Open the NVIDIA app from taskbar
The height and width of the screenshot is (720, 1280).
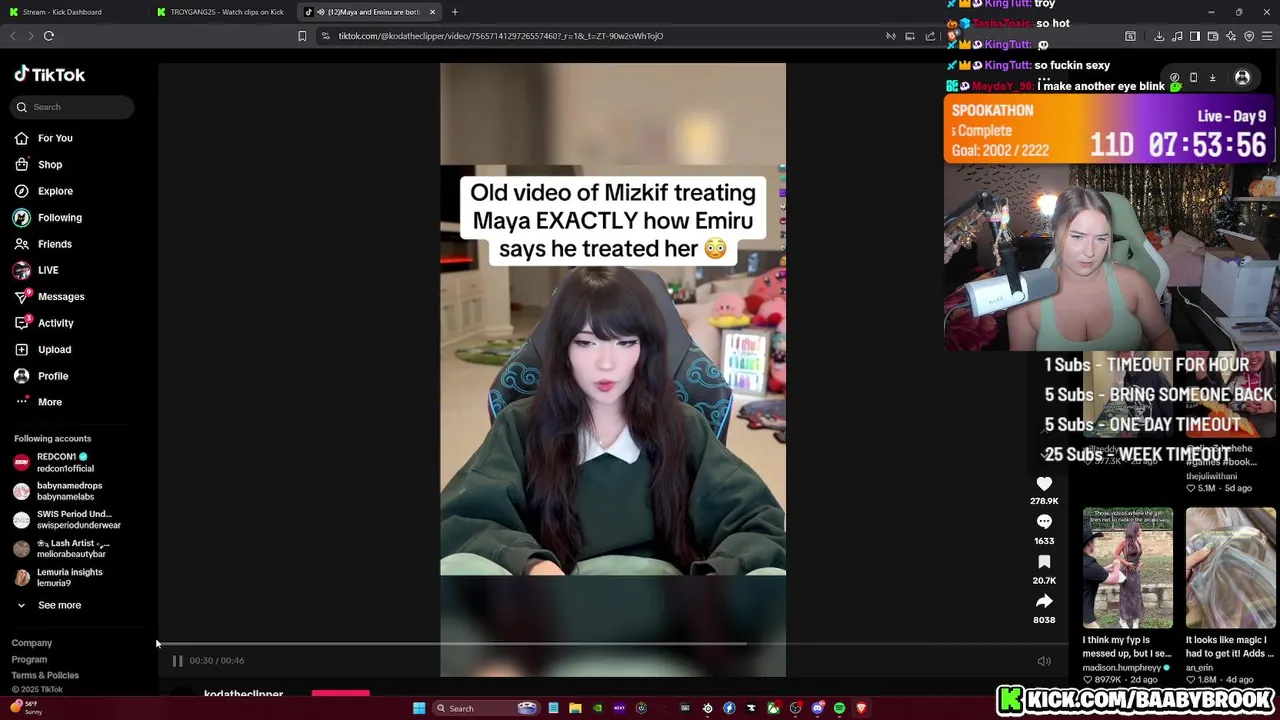point(597,708)
